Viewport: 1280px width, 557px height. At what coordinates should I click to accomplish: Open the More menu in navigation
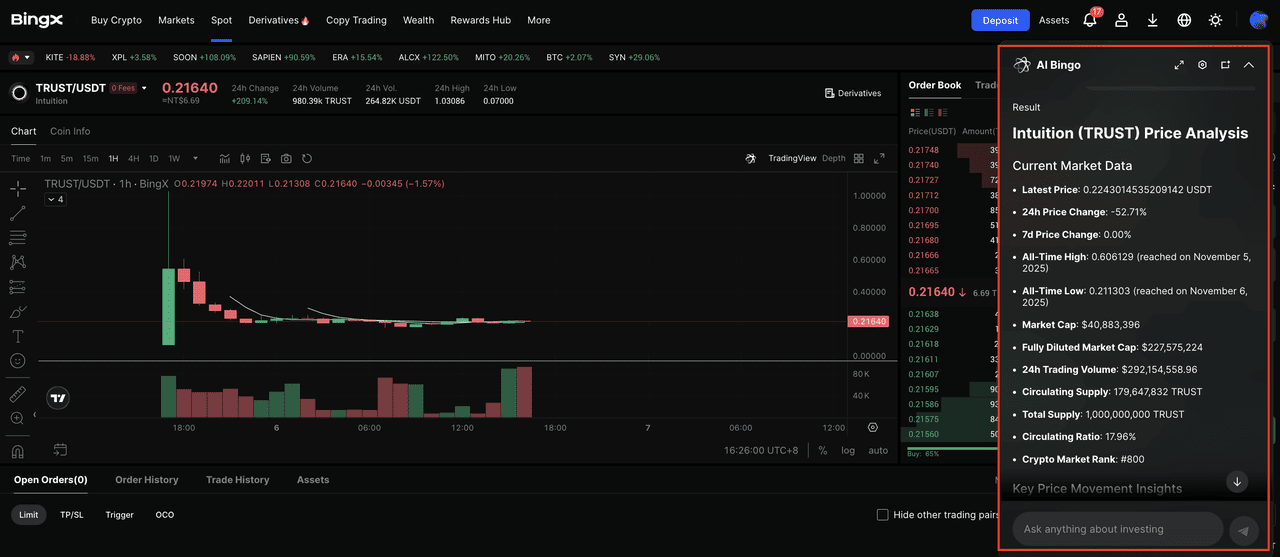point(538,20)
